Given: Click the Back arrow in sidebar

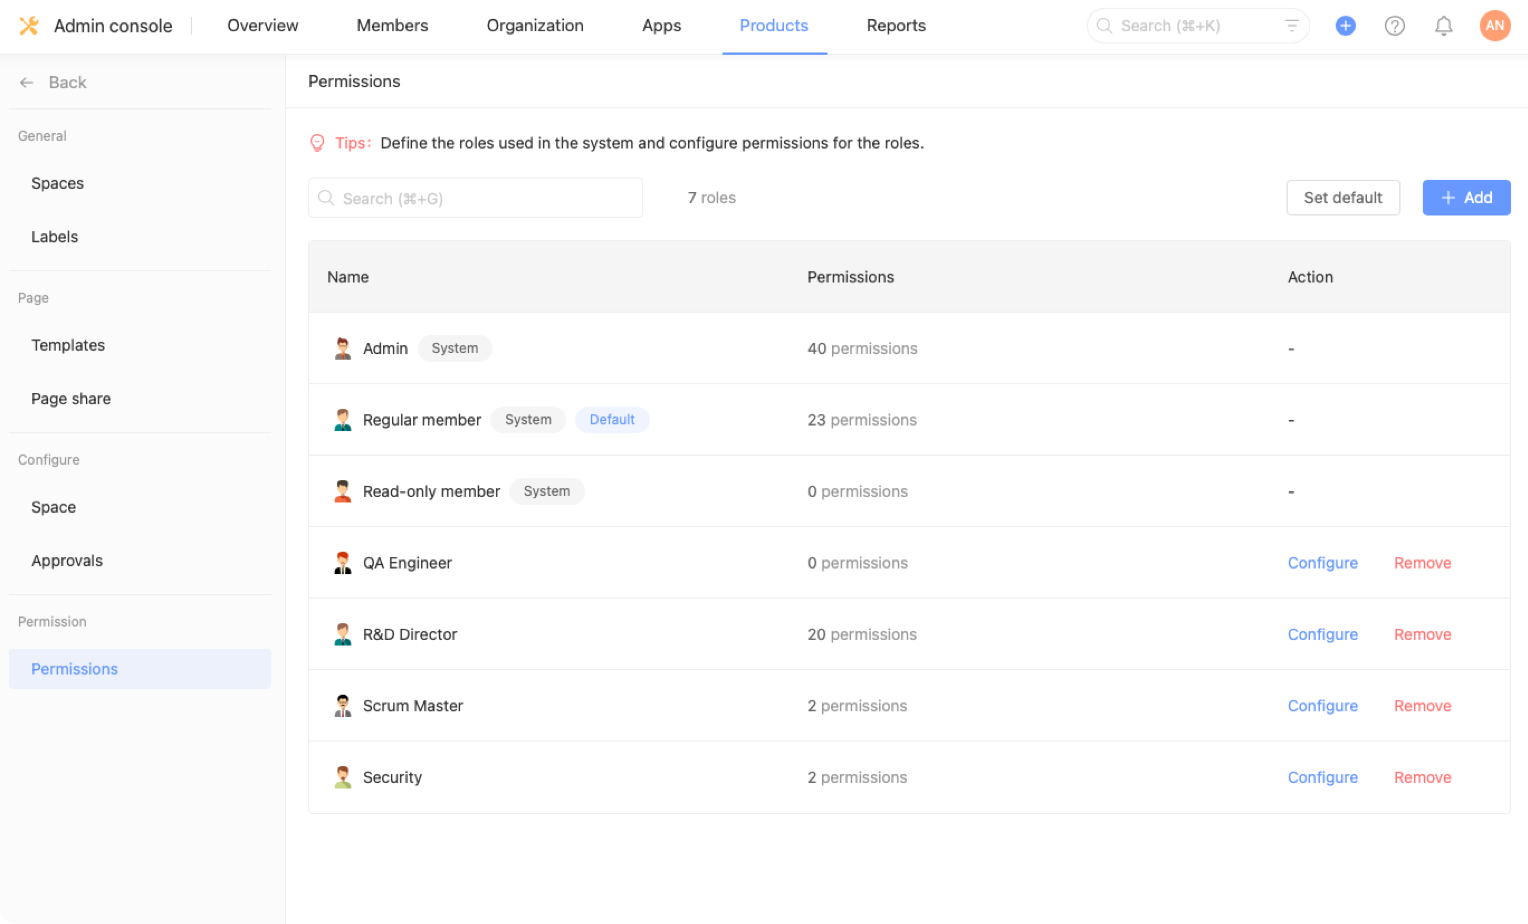Looking at the screenshot, I should pos(27,83).
